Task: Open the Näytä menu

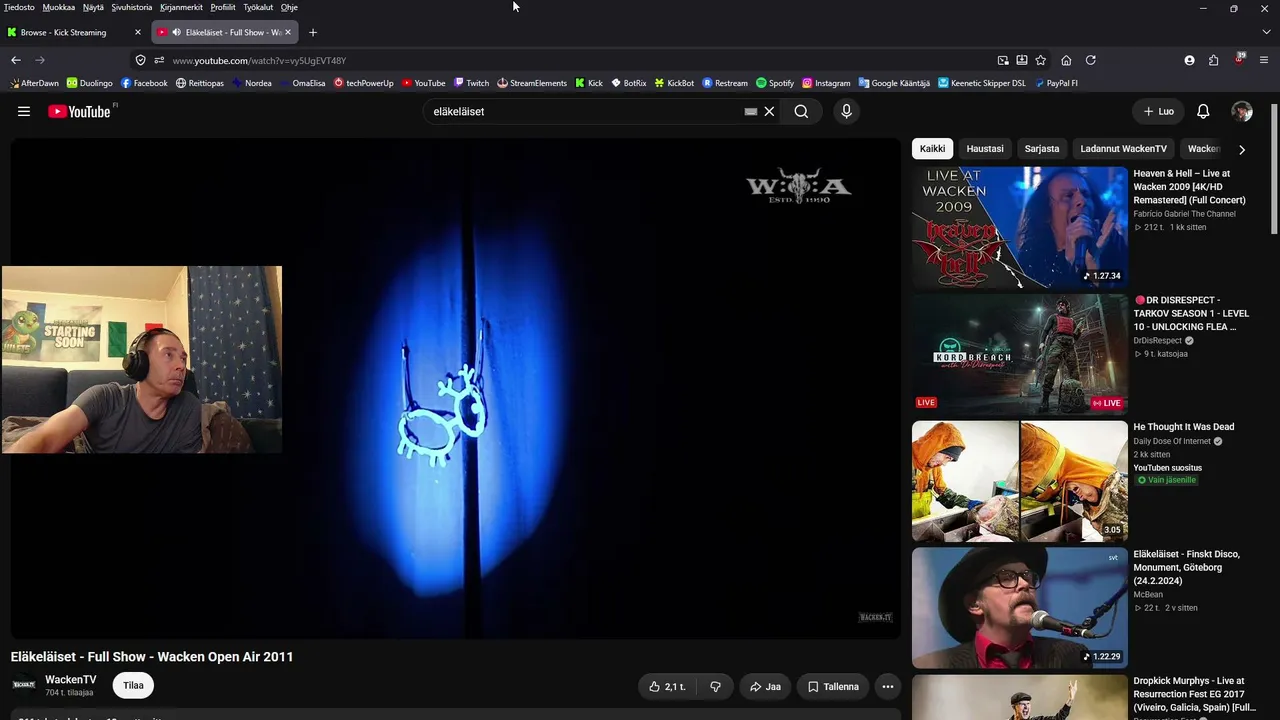Action: pyautogui.click(x=93, y=7)
